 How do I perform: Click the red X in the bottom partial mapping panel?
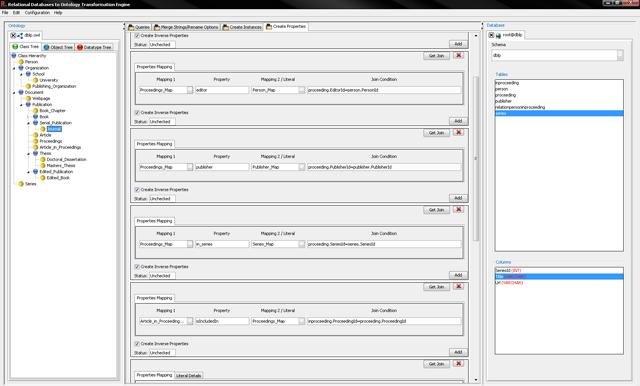tap(459, 364)
